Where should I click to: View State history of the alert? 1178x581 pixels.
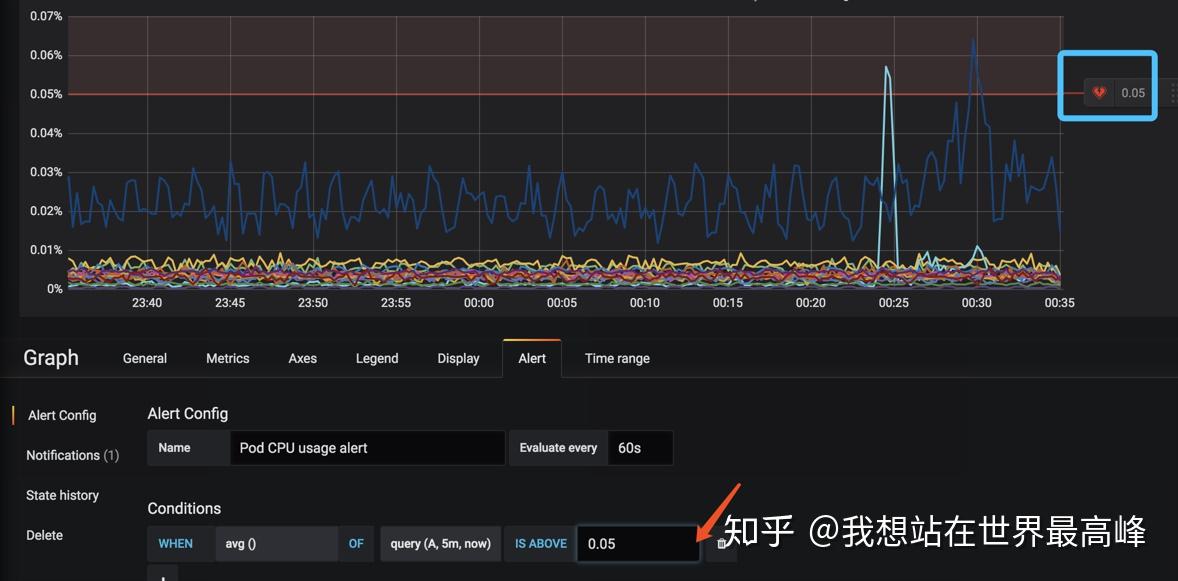click(62, 495)
